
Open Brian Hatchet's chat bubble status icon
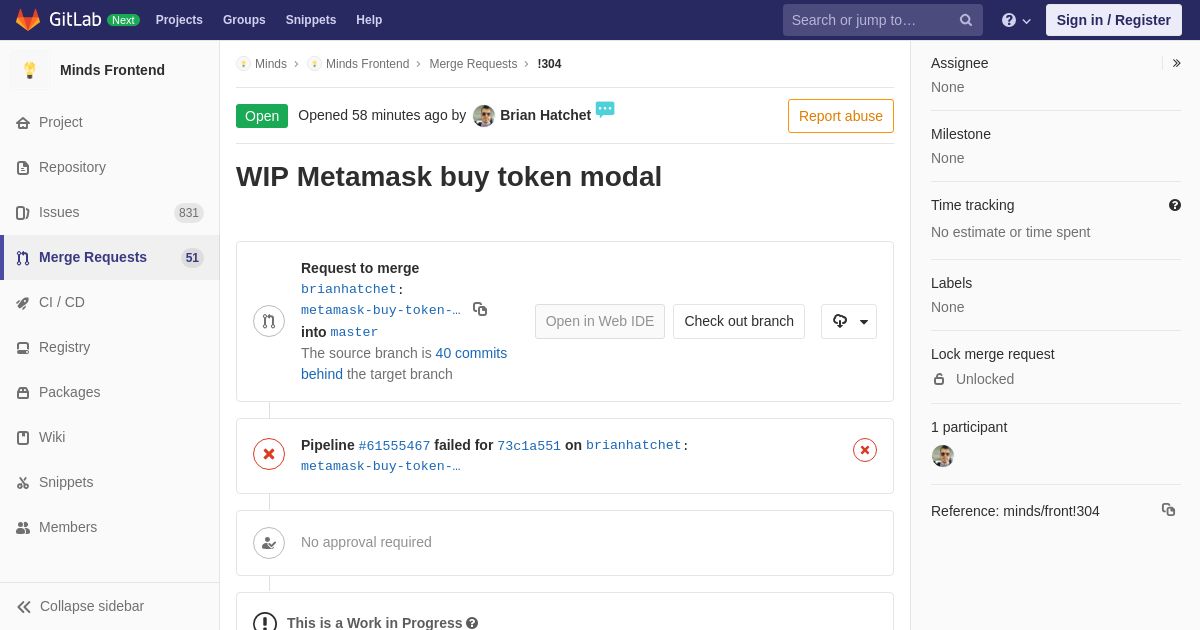(x=605, y=109)
